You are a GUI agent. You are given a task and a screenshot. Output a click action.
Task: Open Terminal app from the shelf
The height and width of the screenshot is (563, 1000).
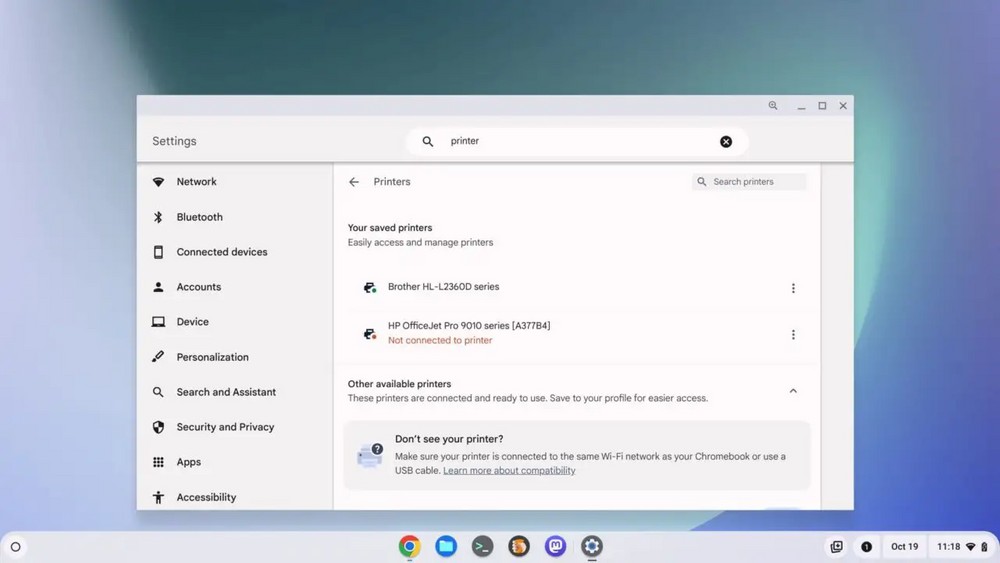pos(482,546)
